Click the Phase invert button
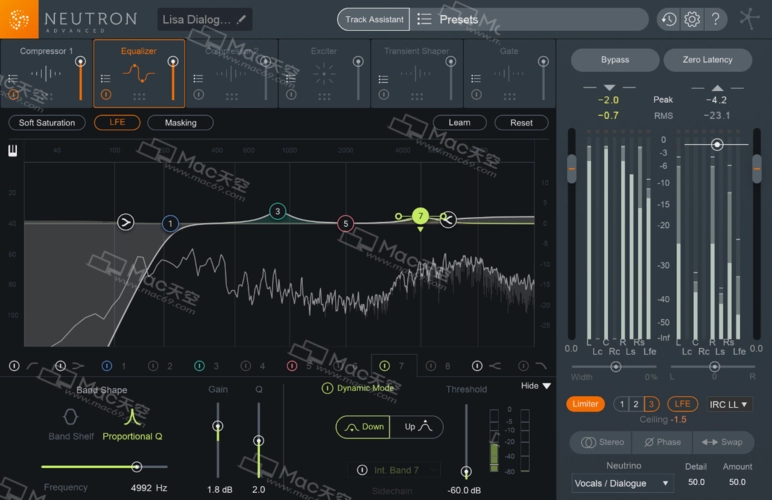772x500 pixels. pos(662,442)
